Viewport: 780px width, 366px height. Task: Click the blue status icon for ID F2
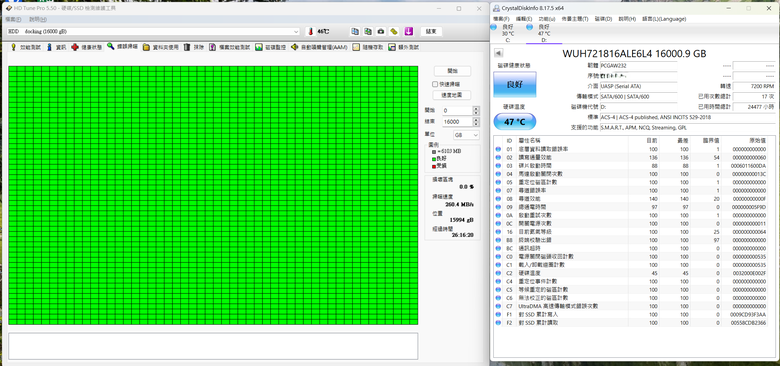pos(498,323)
